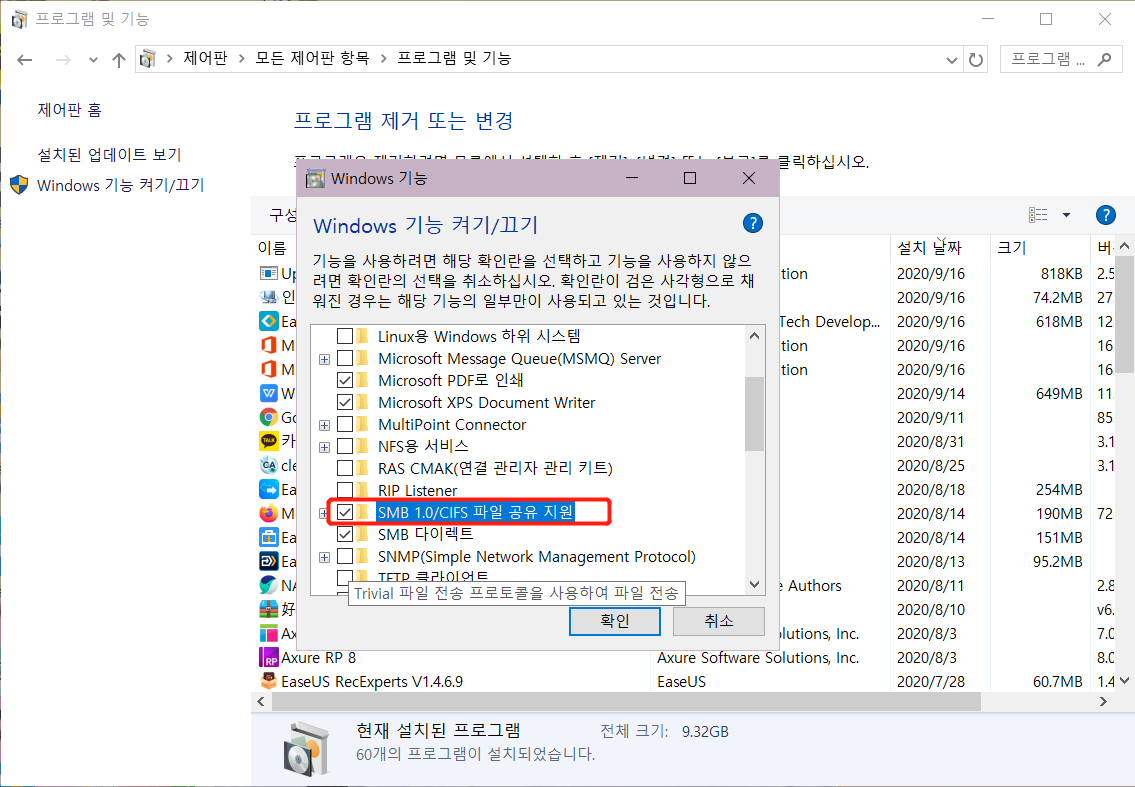1135x787 pixels.
Task: Click the back navigation arrow
Action: [24, 59]
